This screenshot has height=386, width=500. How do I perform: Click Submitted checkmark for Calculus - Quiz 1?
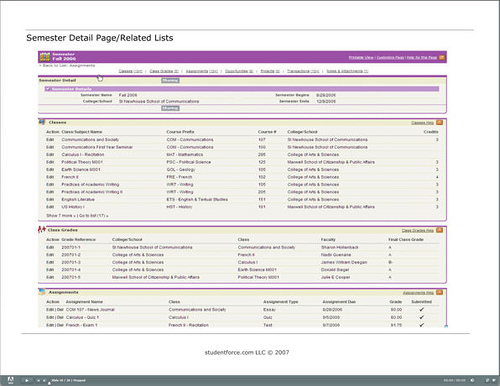[421, 317]
